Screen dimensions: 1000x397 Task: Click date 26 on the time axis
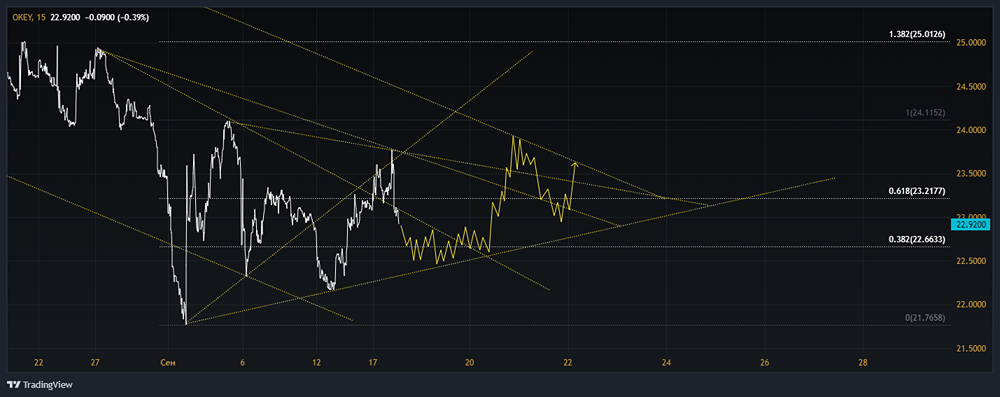[x=765, y=363]
